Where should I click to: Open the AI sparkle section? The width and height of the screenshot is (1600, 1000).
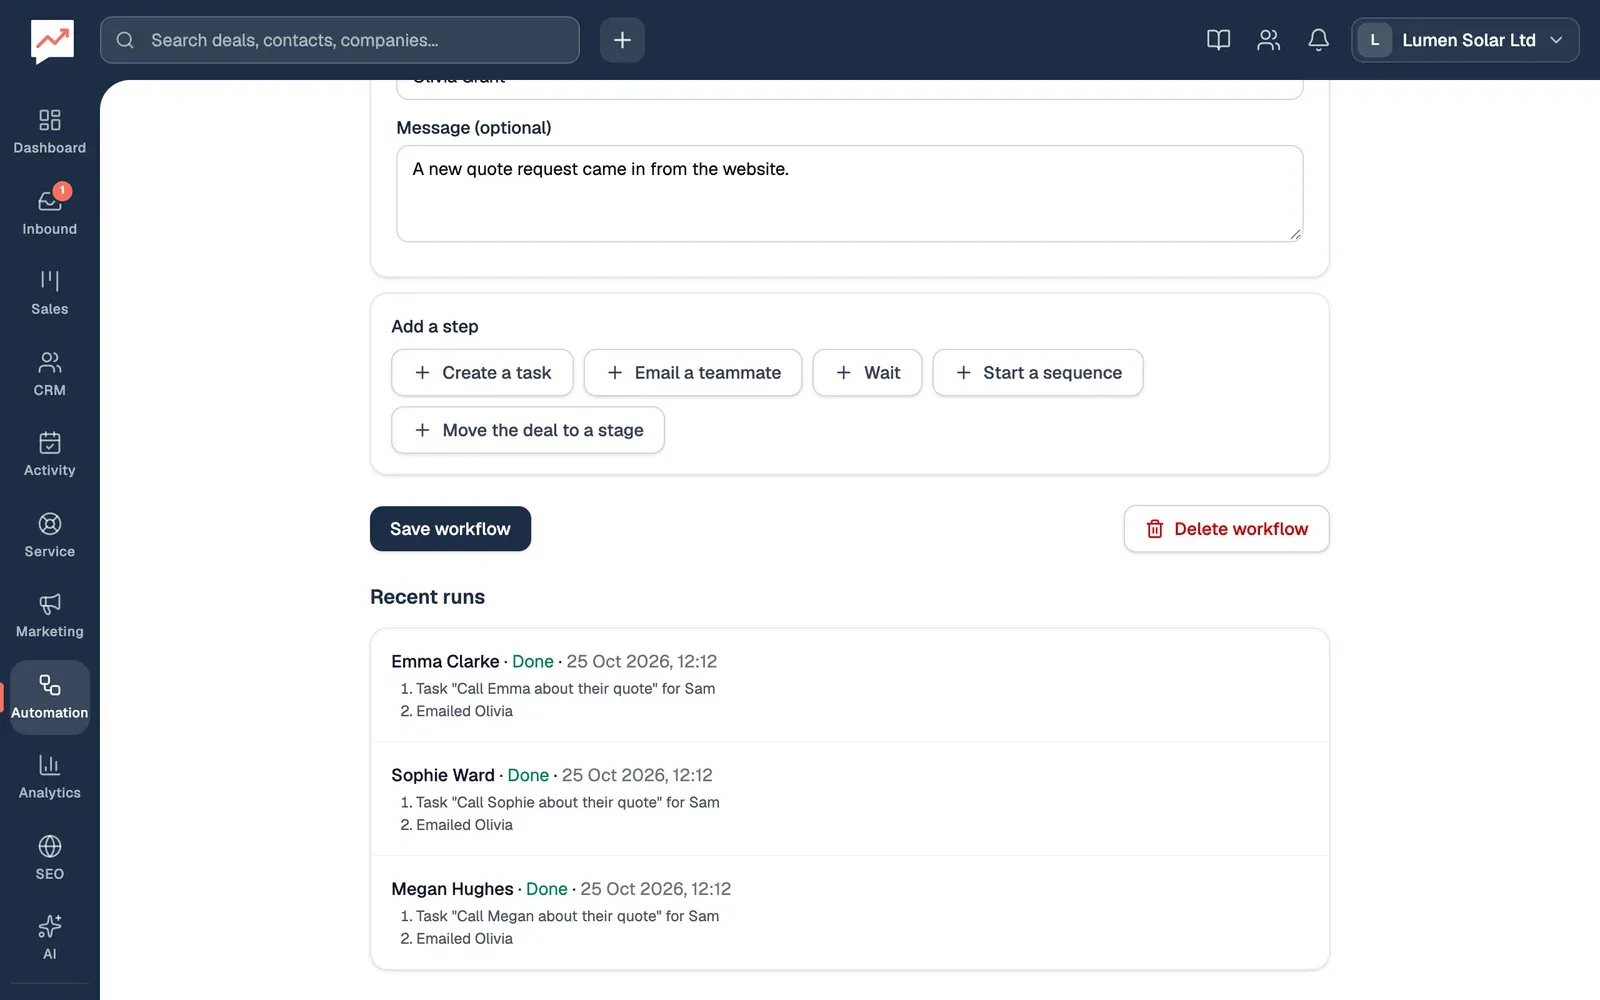[50, 938]
